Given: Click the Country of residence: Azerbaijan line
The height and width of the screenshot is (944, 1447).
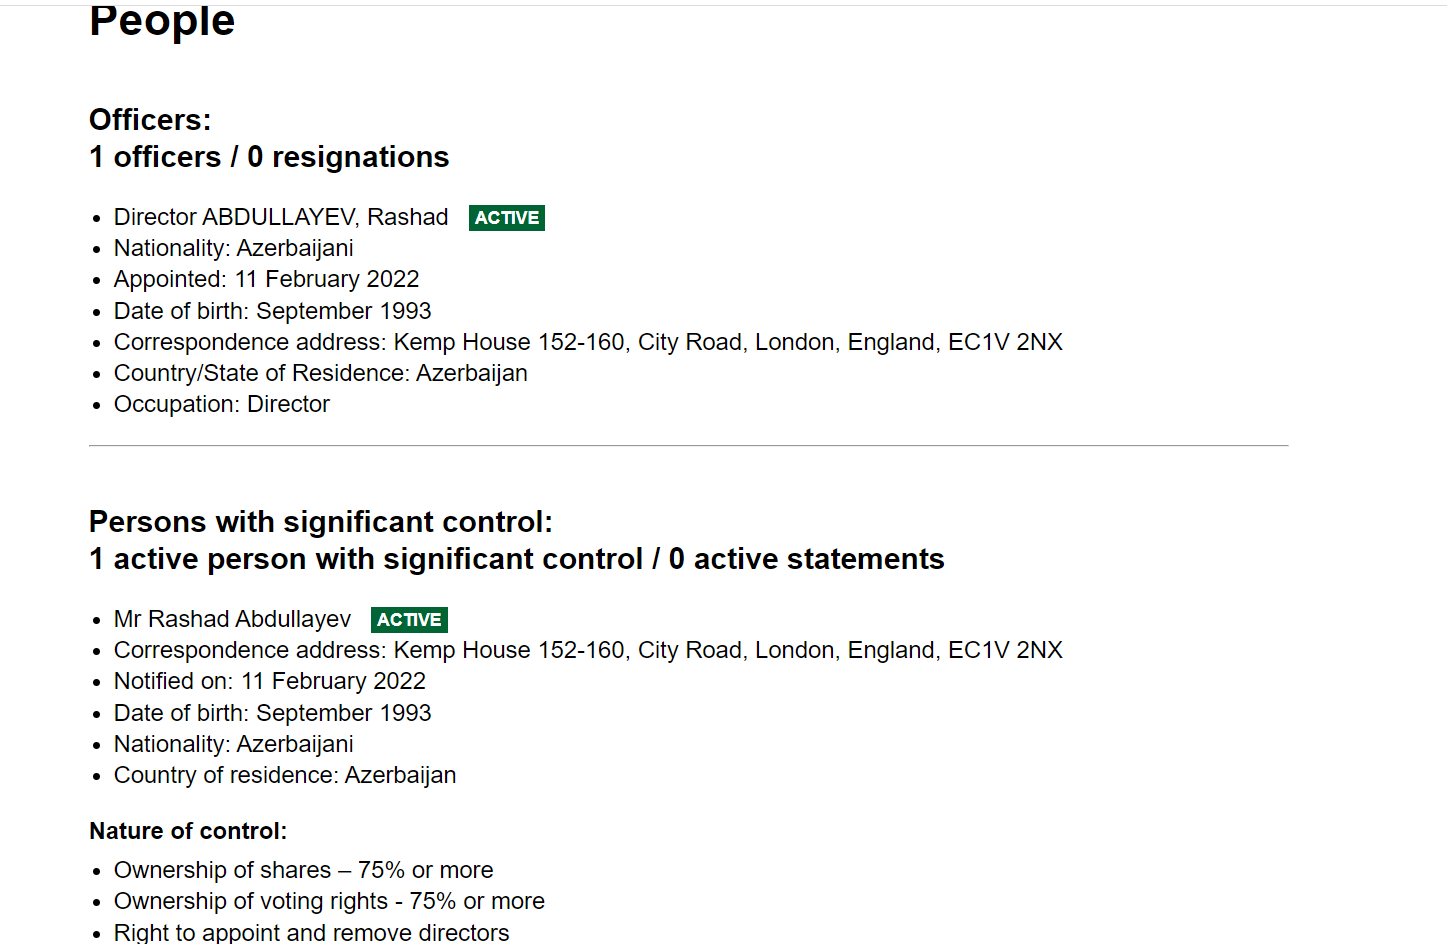Looking at the screenshot, I should click(x=284, y=775).
